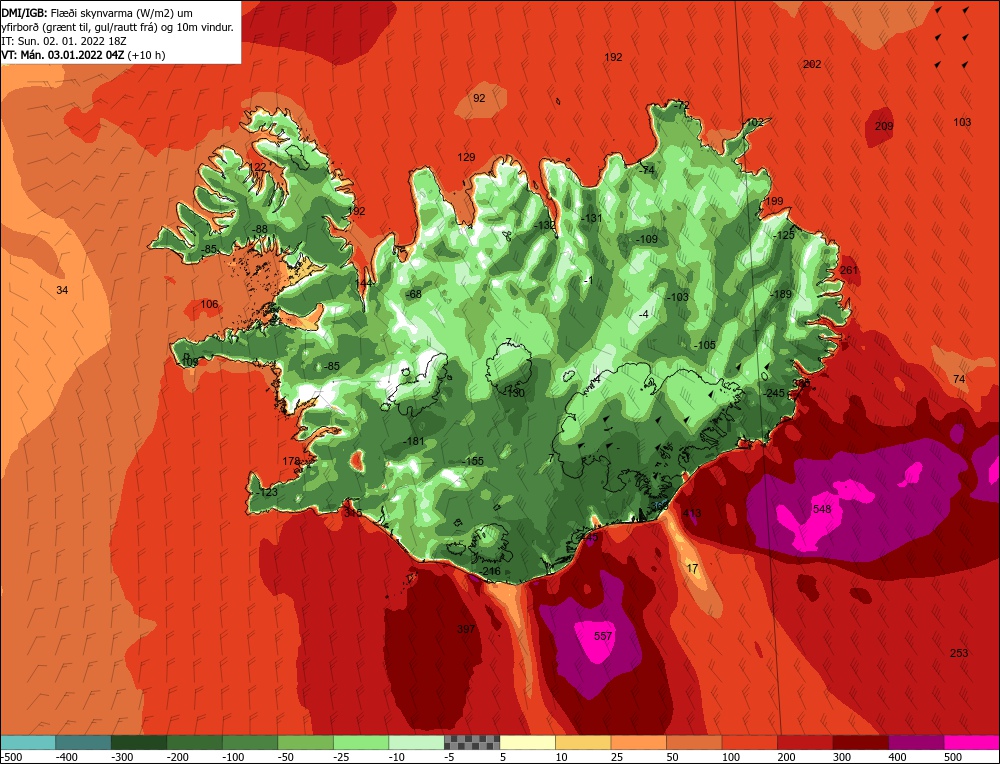Click the -123 value on the Reykjanes peninsula
Image resolution: width=1000 pixels, height=764 pixels.
[x=267, y=492]
